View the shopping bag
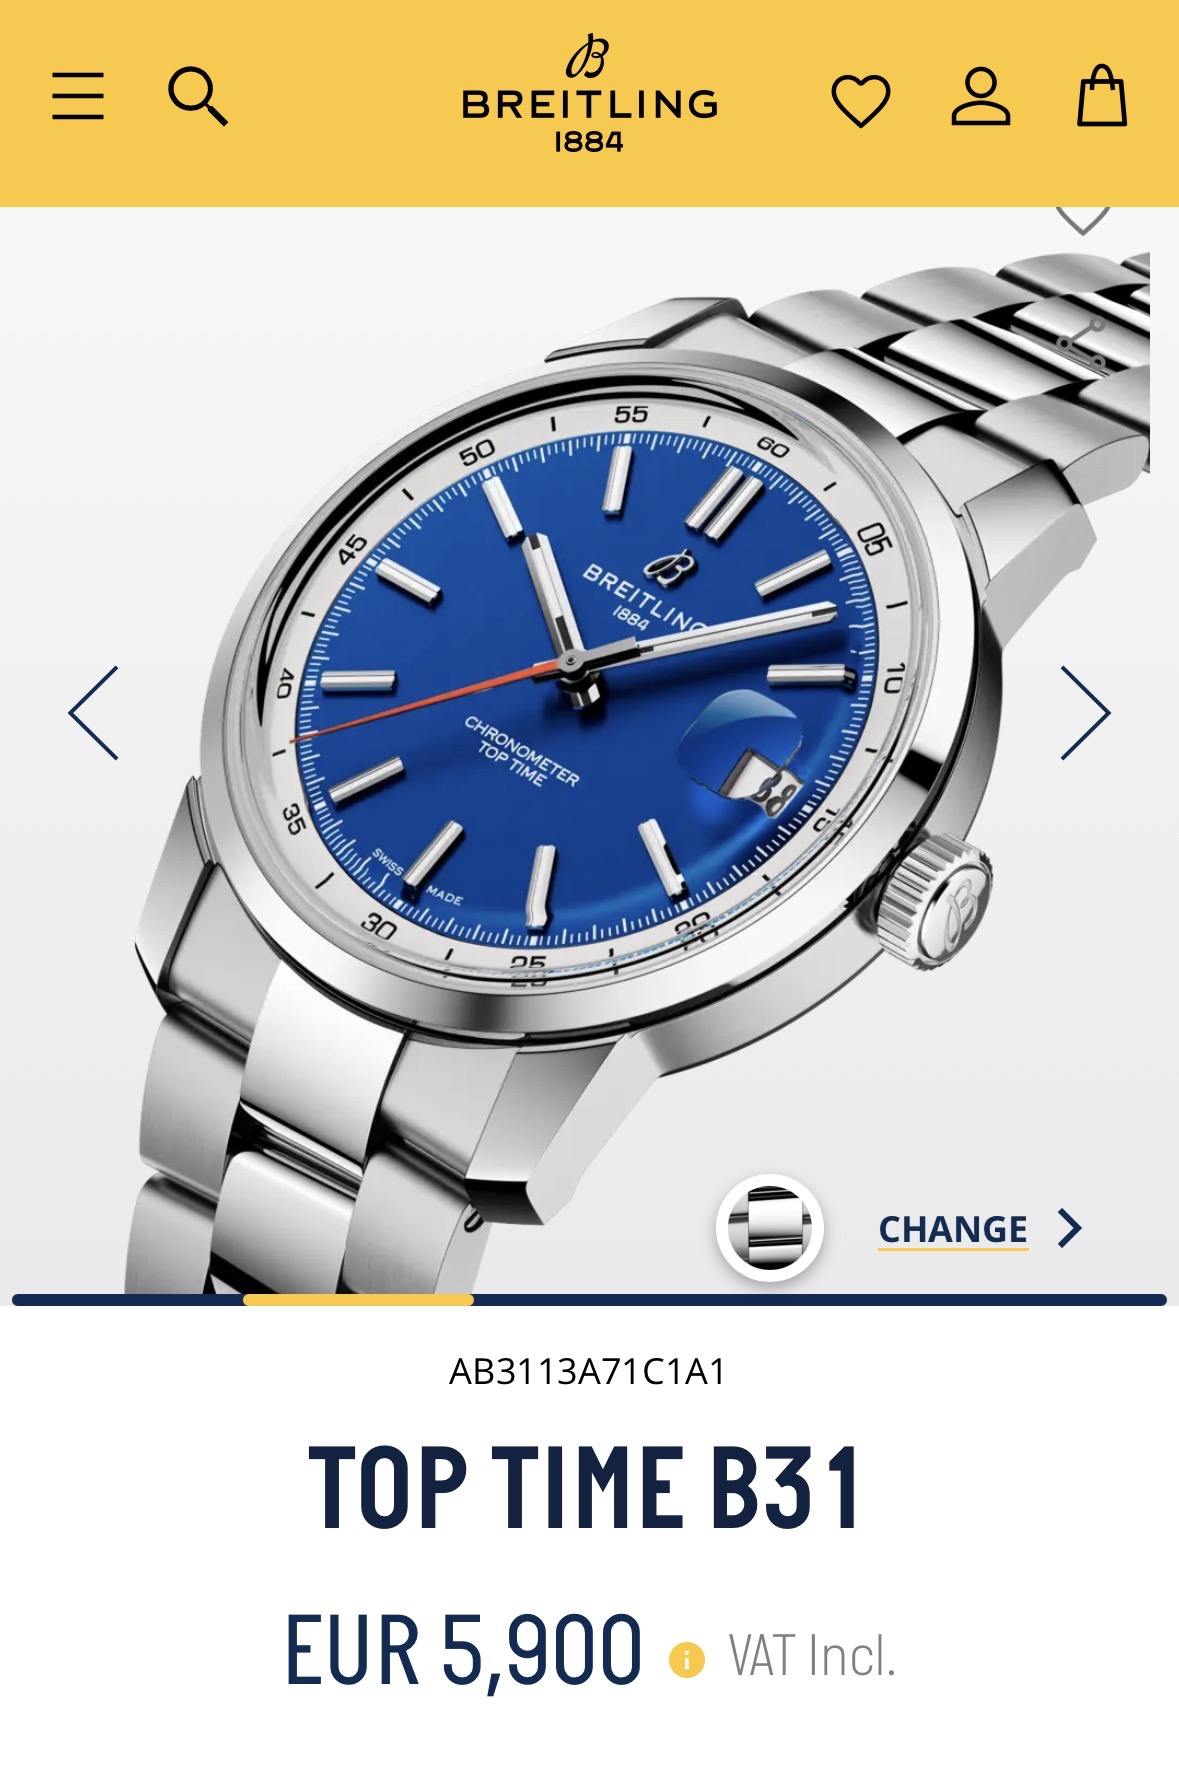The width and height of the screenshot is (1179, 1773). click(1101, 96)
